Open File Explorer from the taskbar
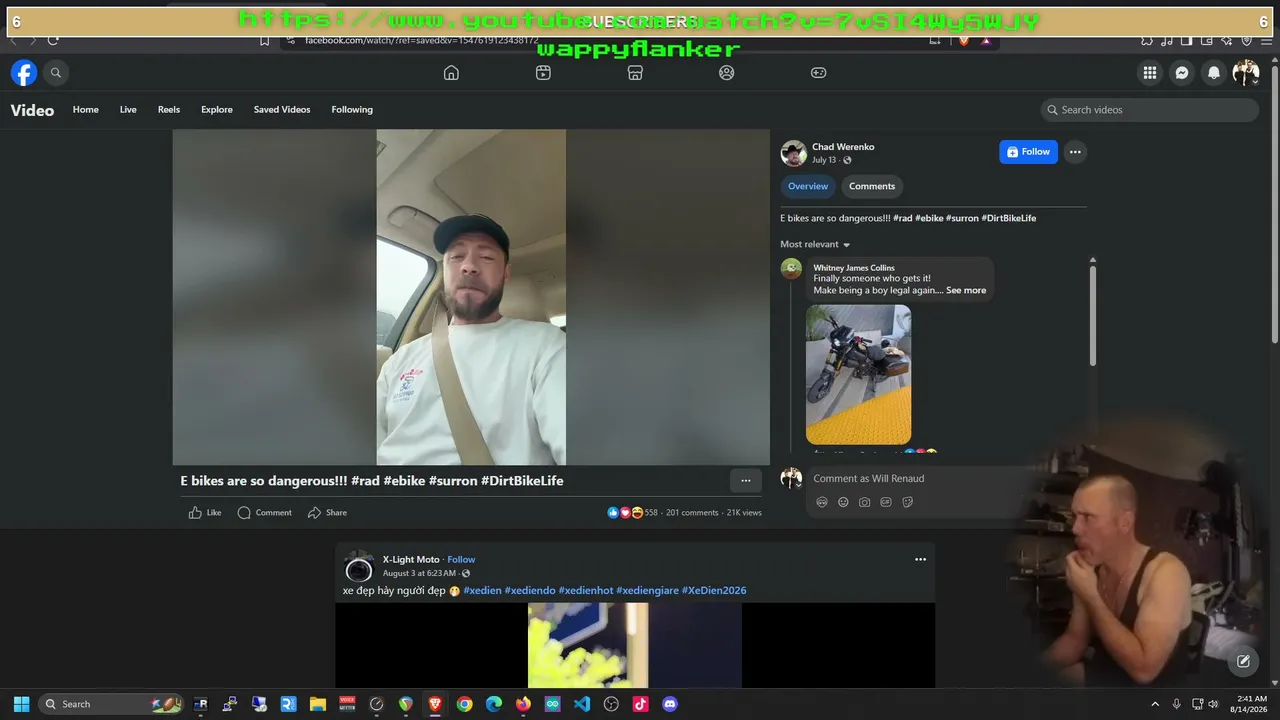This screenshot has width=1280, height=720. (318, 704)
